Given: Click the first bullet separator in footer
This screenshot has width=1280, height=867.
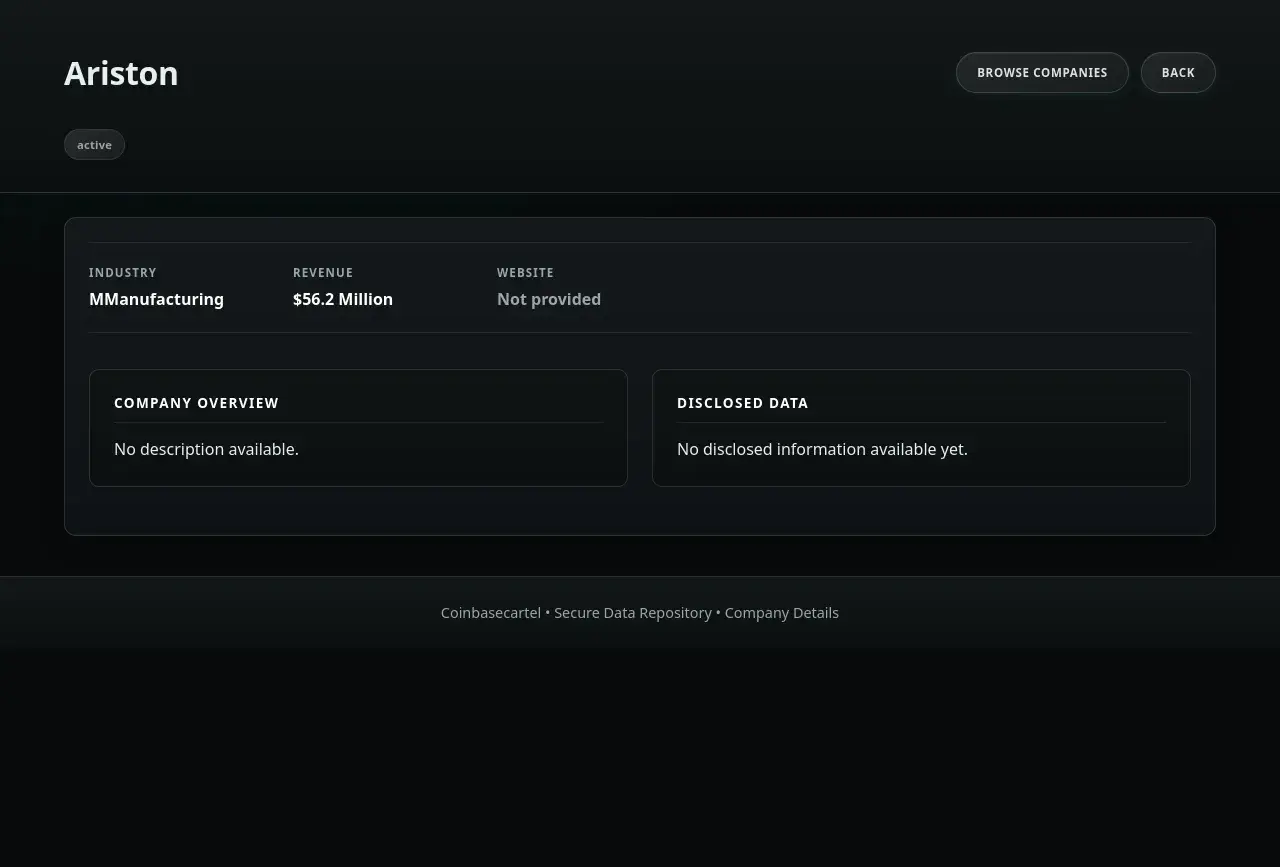Looking at the screenshot, I should [548, 613].
